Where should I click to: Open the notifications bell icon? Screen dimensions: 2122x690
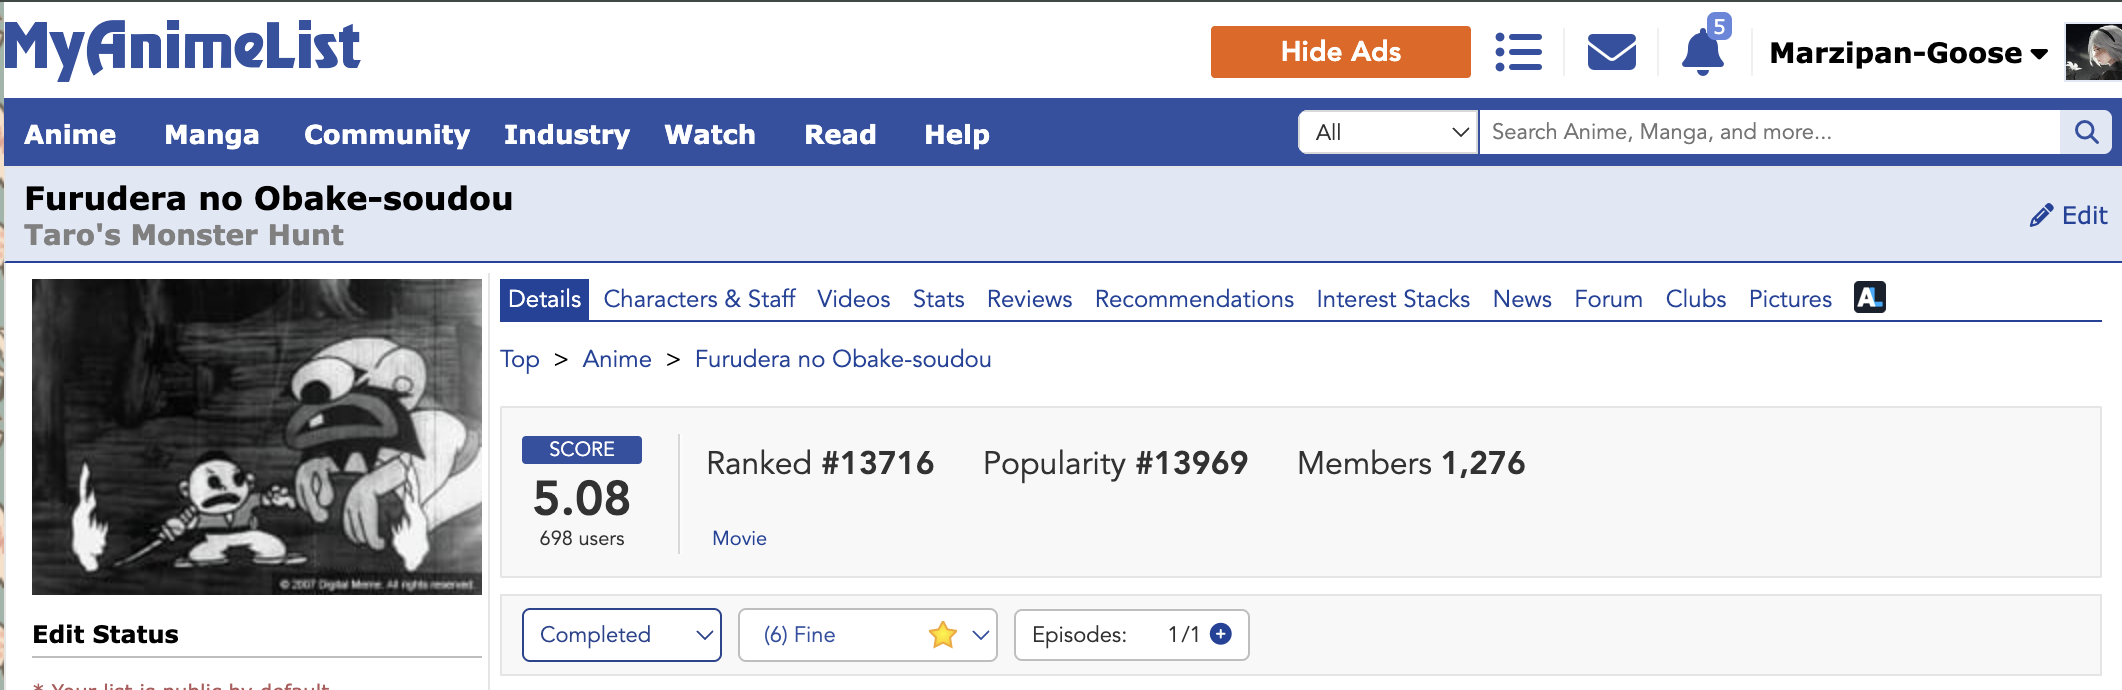(x=1702, y=52)
